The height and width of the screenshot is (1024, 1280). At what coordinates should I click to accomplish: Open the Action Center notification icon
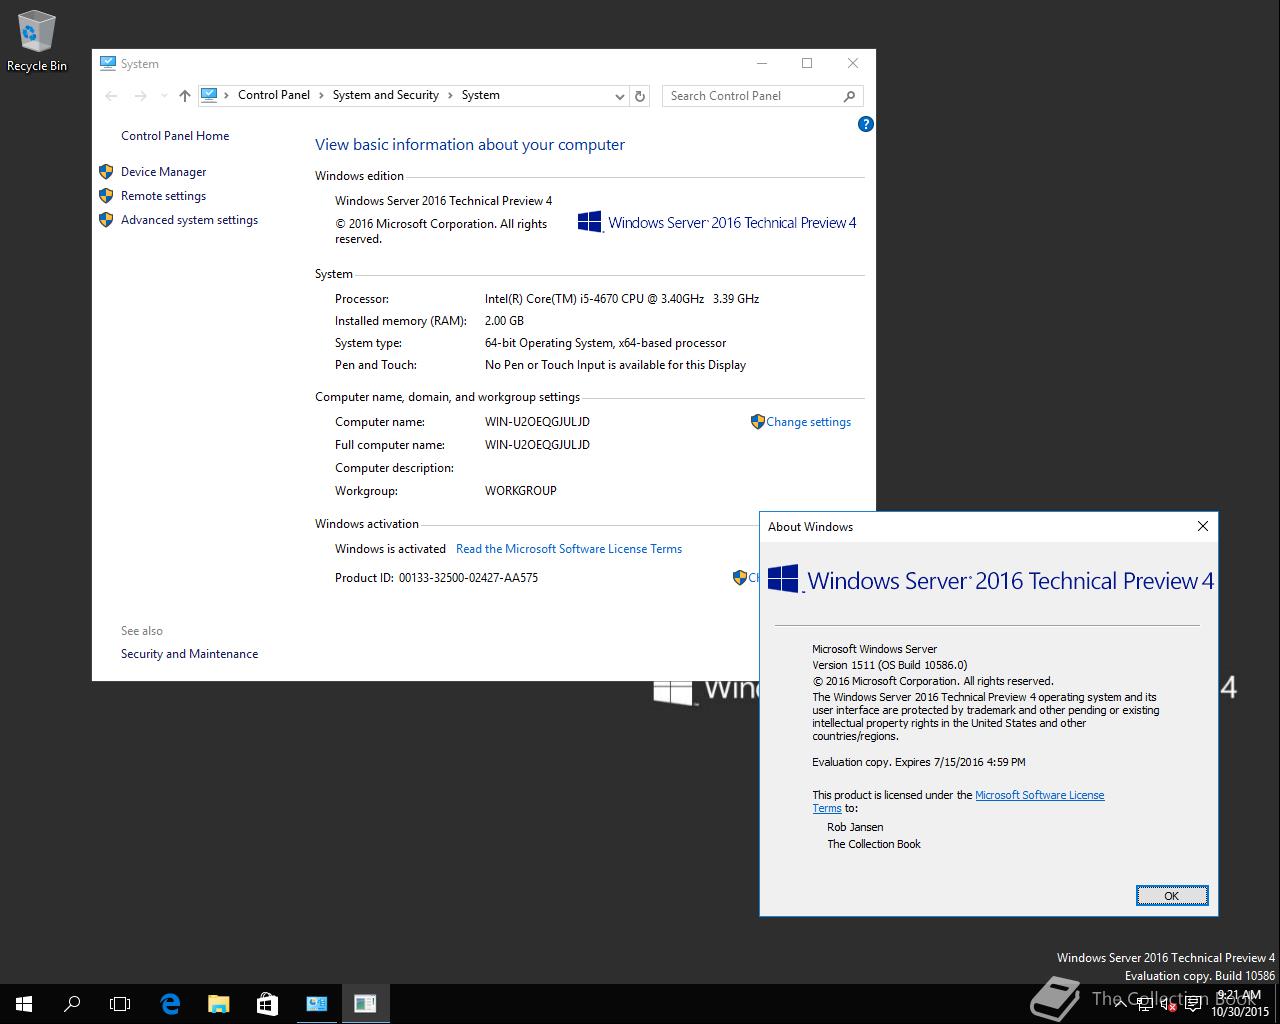pos(1192,1004)
